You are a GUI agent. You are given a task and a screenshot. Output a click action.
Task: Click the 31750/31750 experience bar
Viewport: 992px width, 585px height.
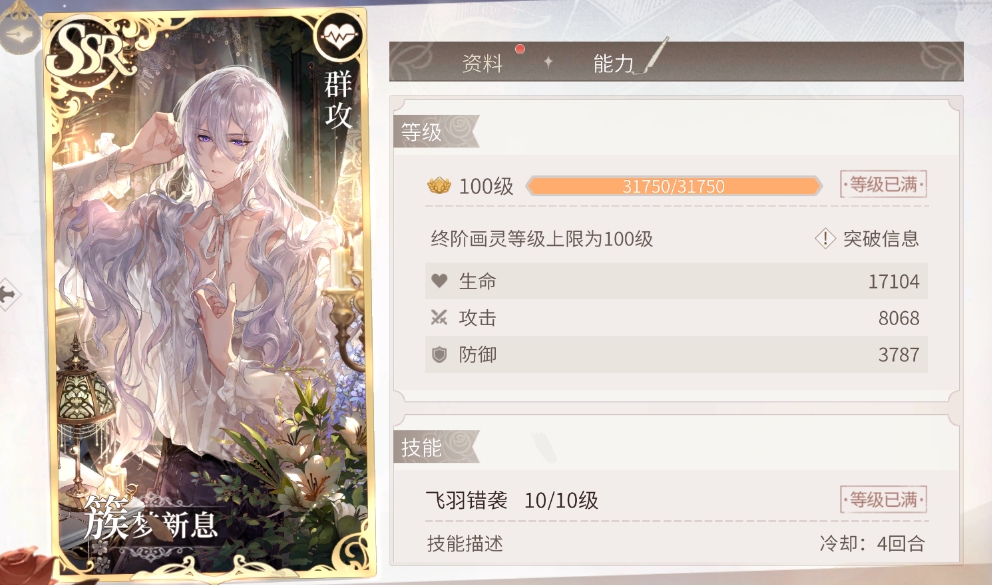coord(674,186)
